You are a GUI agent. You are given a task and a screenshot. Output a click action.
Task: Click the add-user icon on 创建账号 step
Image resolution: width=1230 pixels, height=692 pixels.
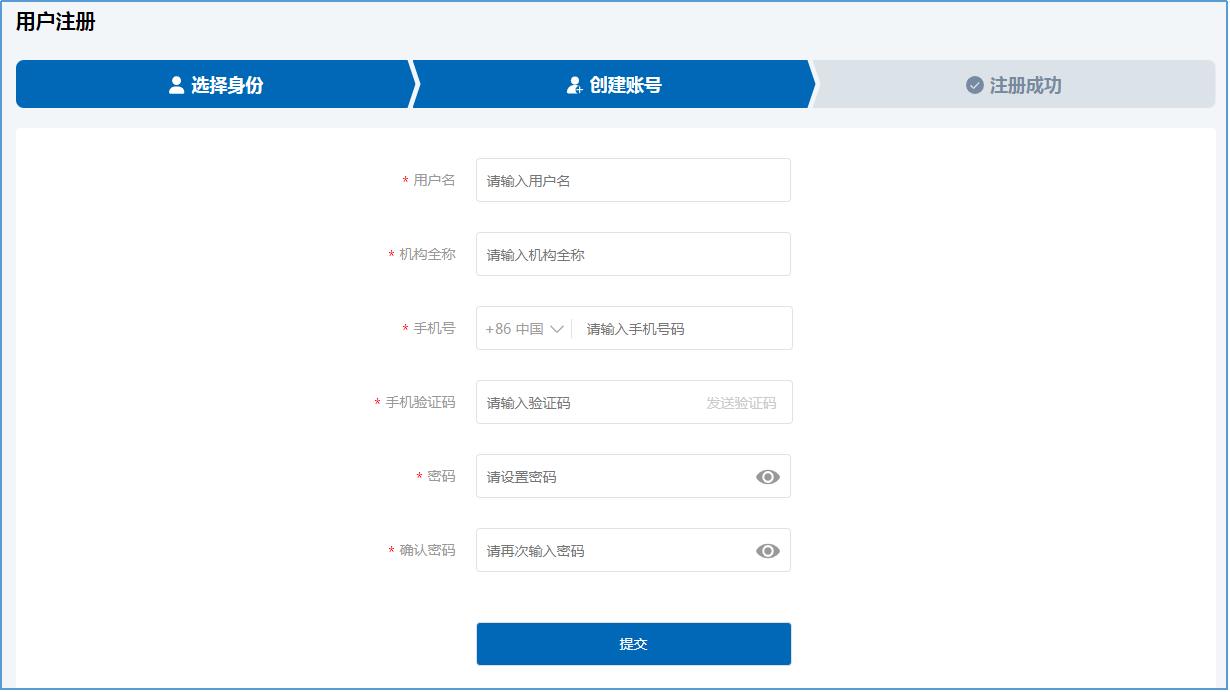click(575, 84)
